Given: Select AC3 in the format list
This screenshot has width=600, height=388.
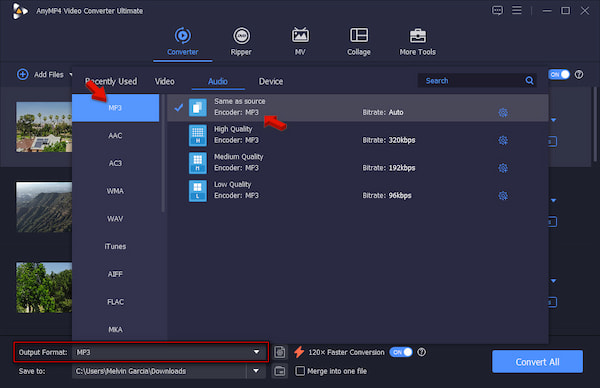Looking at the screenshot, I should (116, 163).
